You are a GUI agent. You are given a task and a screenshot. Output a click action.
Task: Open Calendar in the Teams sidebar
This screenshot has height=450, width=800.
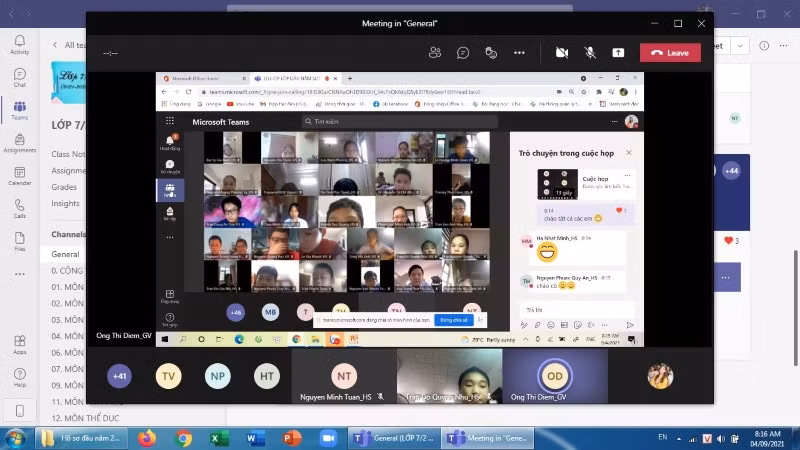tap(19, 175)
